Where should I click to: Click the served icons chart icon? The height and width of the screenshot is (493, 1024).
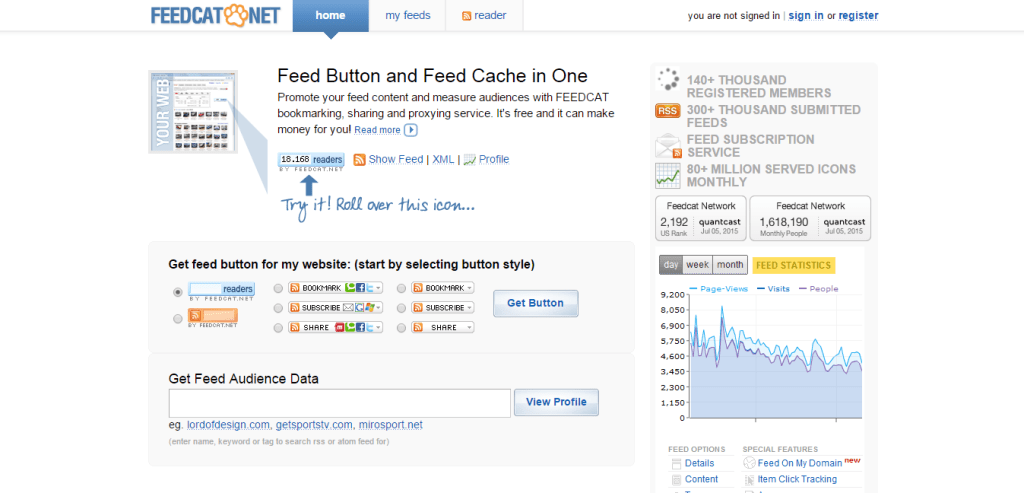coord(668,176)
